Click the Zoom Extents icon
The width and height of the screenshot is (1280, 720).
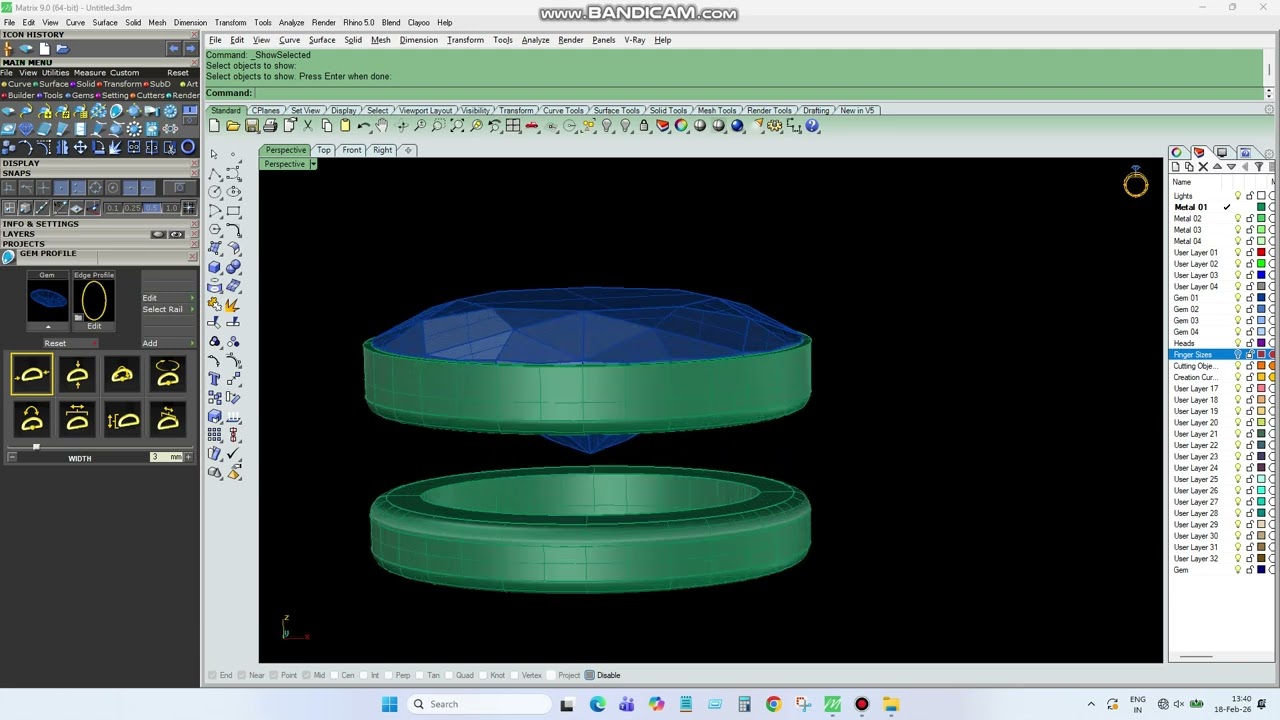[x=457, y=126]
